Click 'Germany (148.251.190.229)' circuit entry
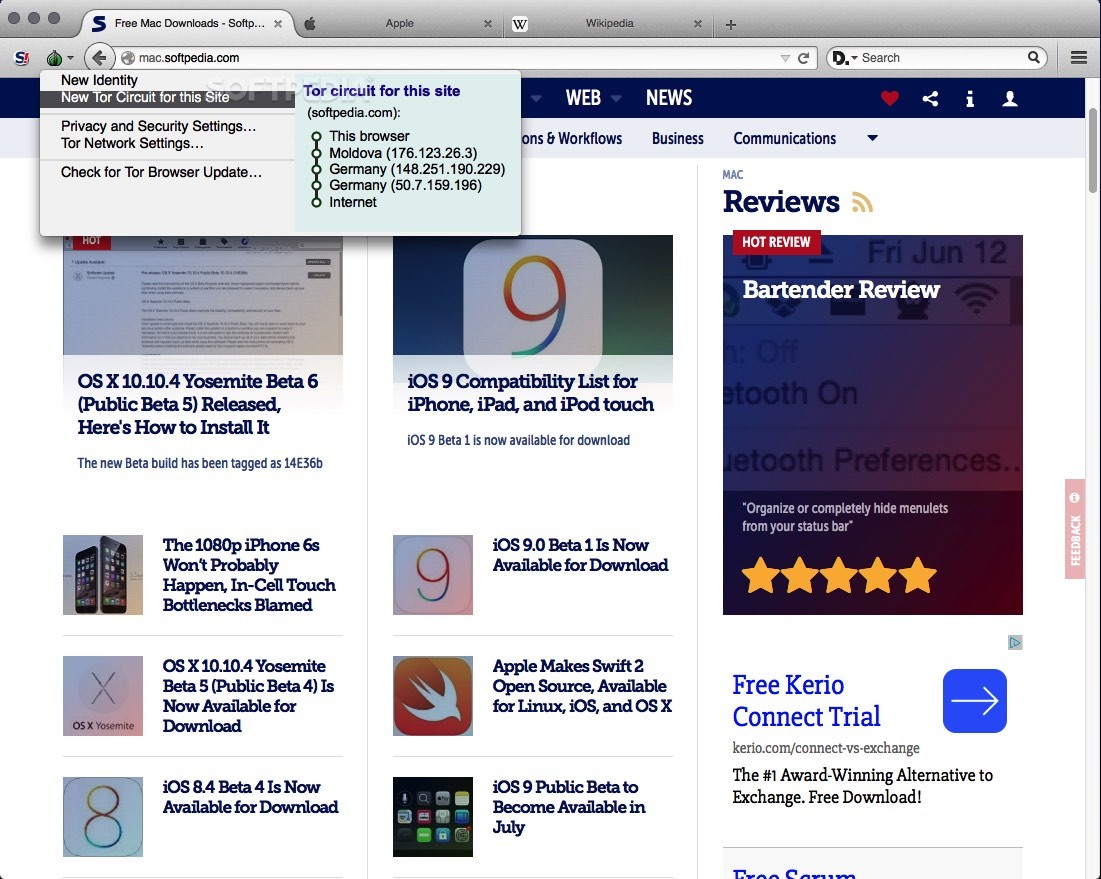Screen dimensions: 1101x879 tap(417, 168)
